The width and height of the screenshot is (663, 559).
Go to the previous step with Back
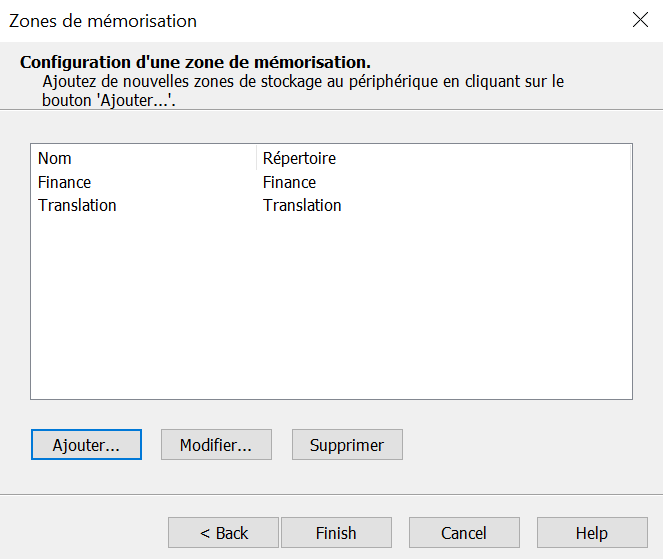[x=224, y=533]
